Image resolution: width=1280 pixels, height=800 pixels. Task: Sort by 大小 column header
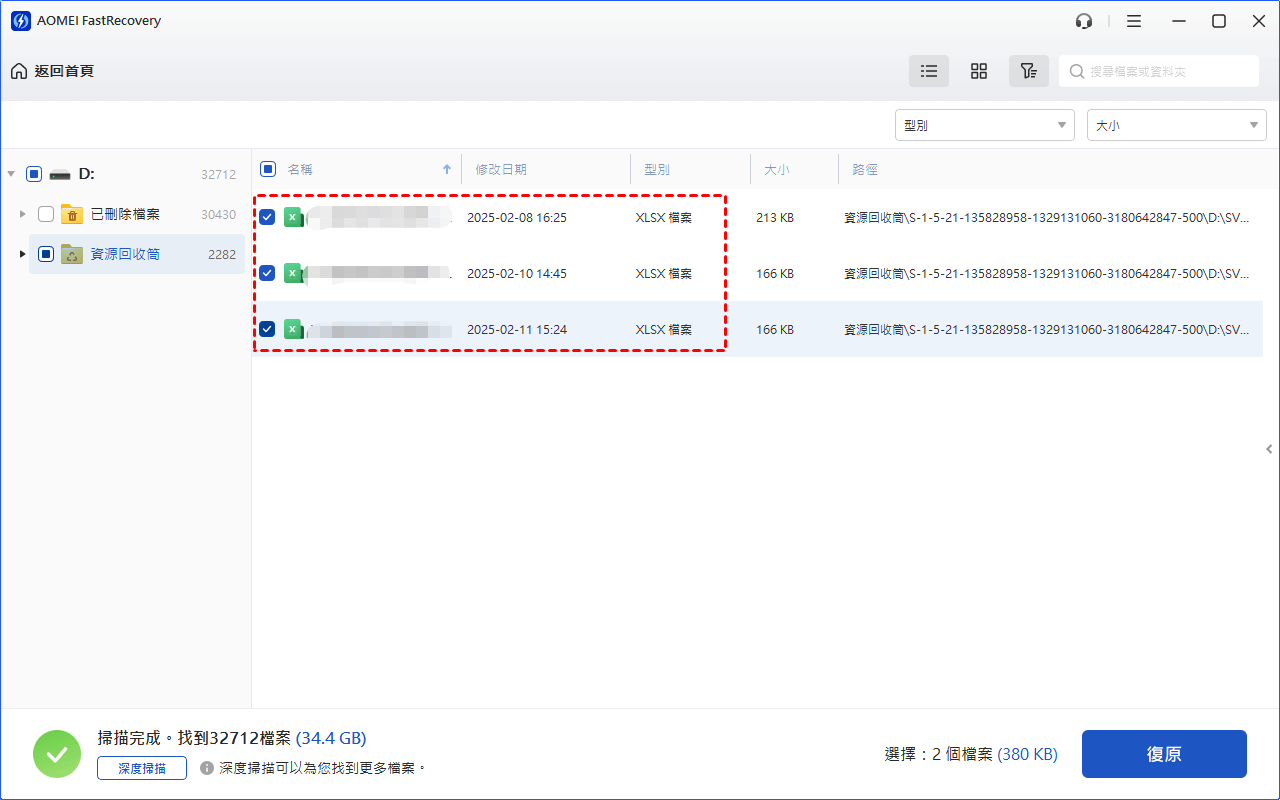[776, 170]
